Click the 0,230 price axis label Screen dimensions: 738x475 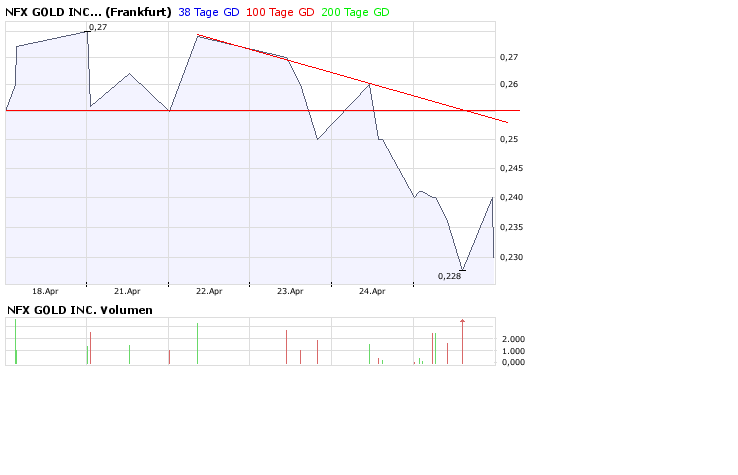(x=511, y=258)
